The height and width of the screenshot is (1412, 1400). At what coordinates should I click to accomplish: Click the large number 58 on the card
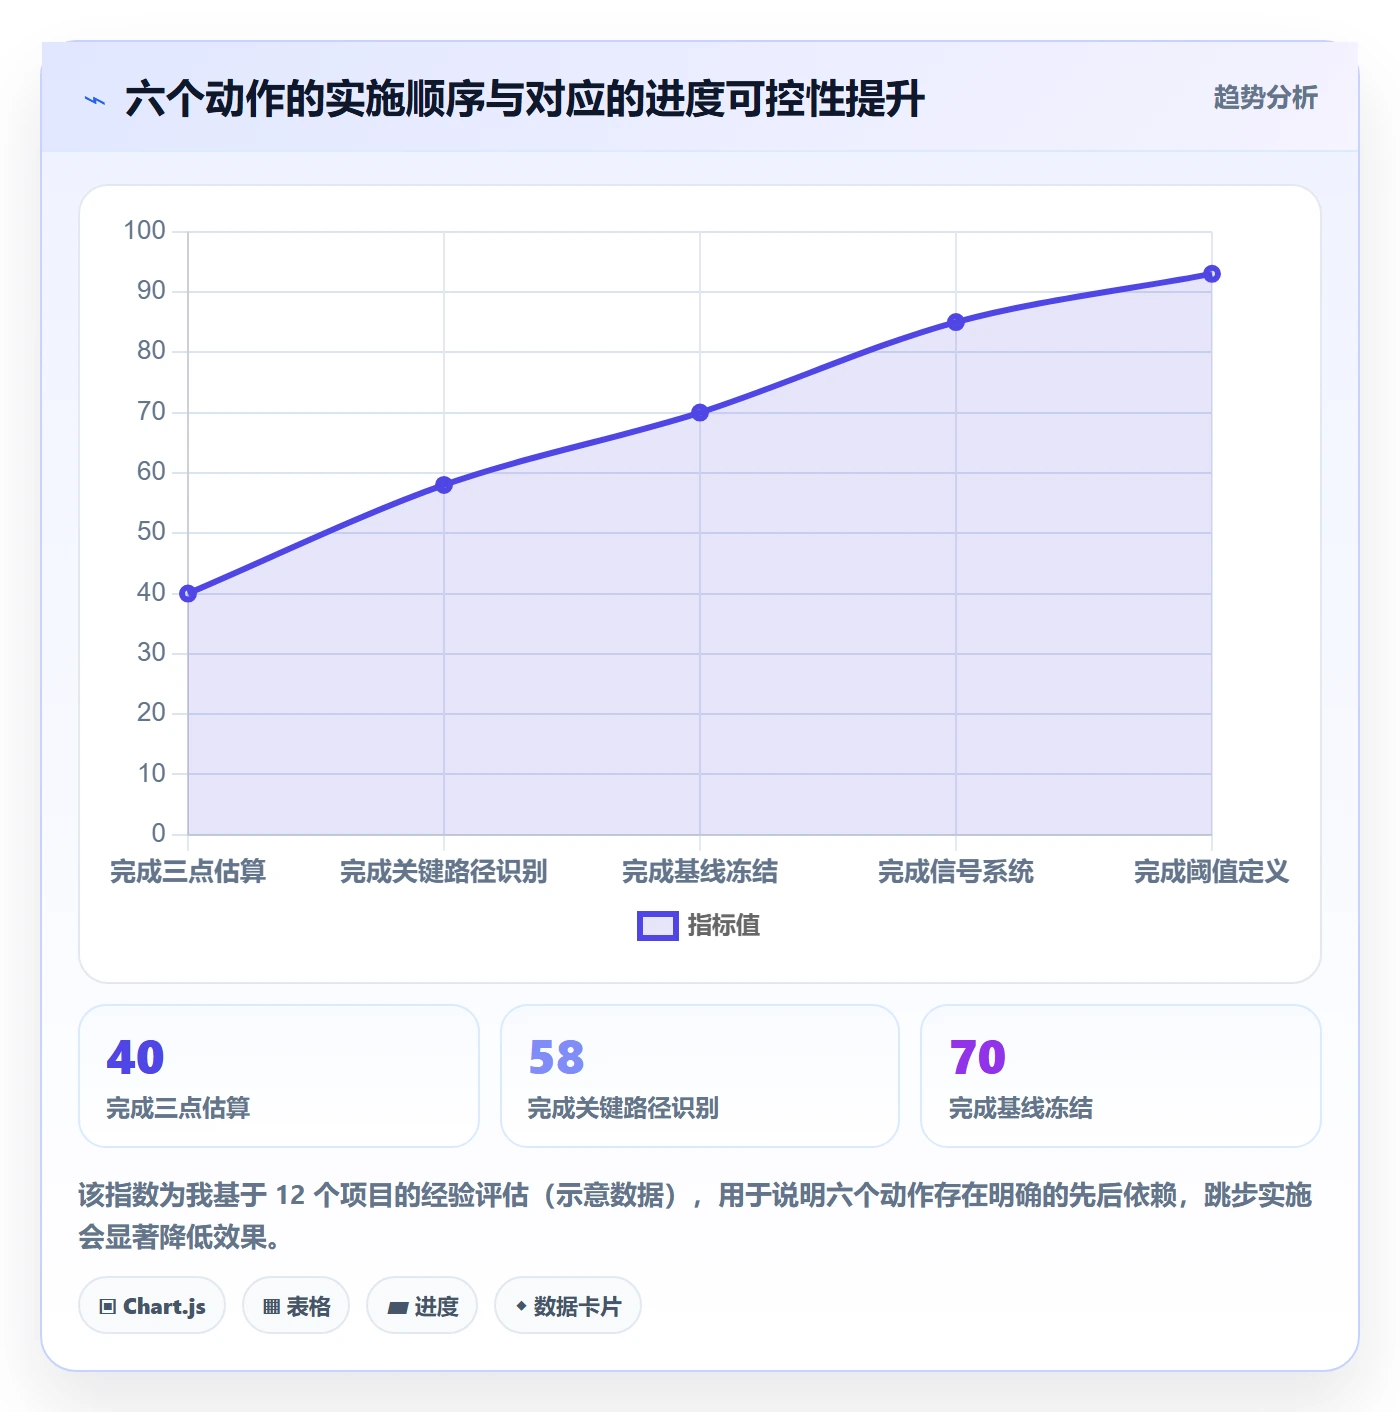(556, 1058)
